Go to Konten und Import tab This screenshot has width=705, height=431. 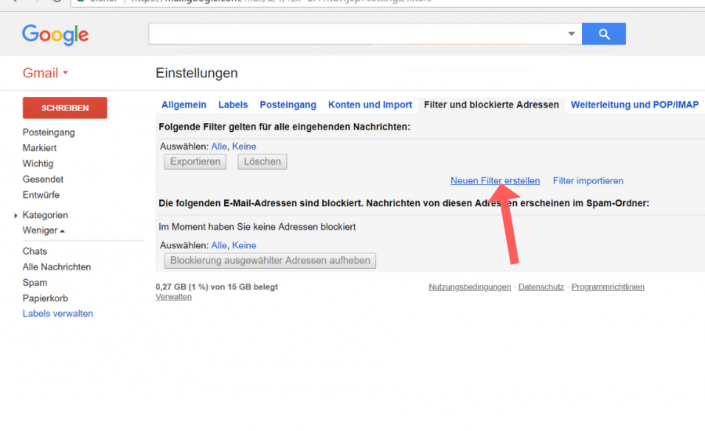coord(369,105)
